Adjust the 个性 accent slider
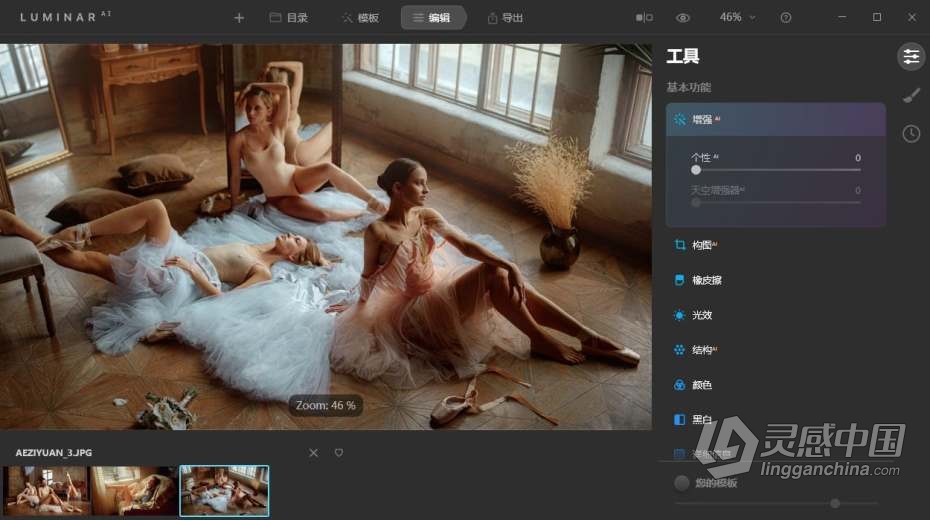Image resolution: width=930 pixels, height=520 pixels. pyautogui.click(x=778, y=170)
